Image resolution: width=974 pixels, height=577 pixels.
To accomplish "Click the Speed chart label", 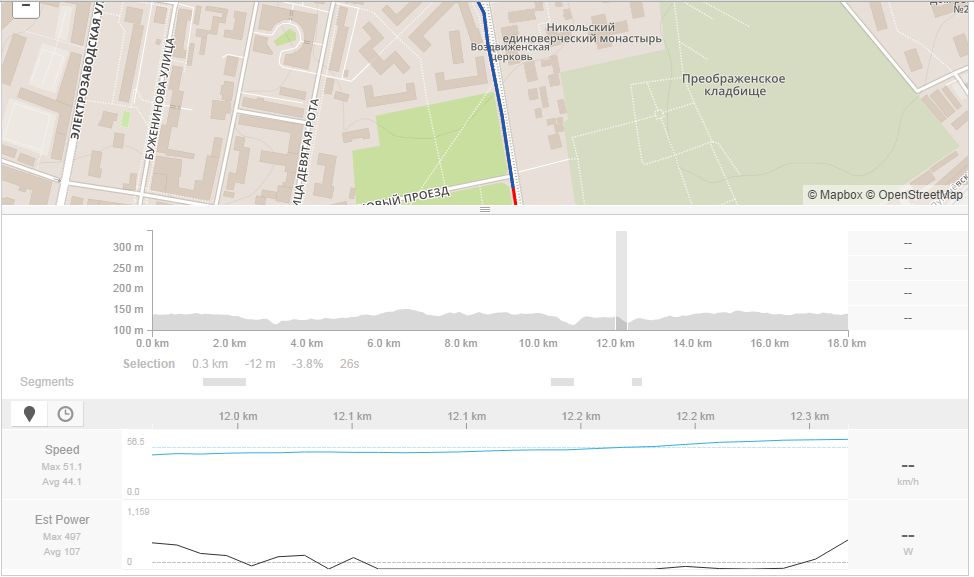I will click(x=62, y=450).
